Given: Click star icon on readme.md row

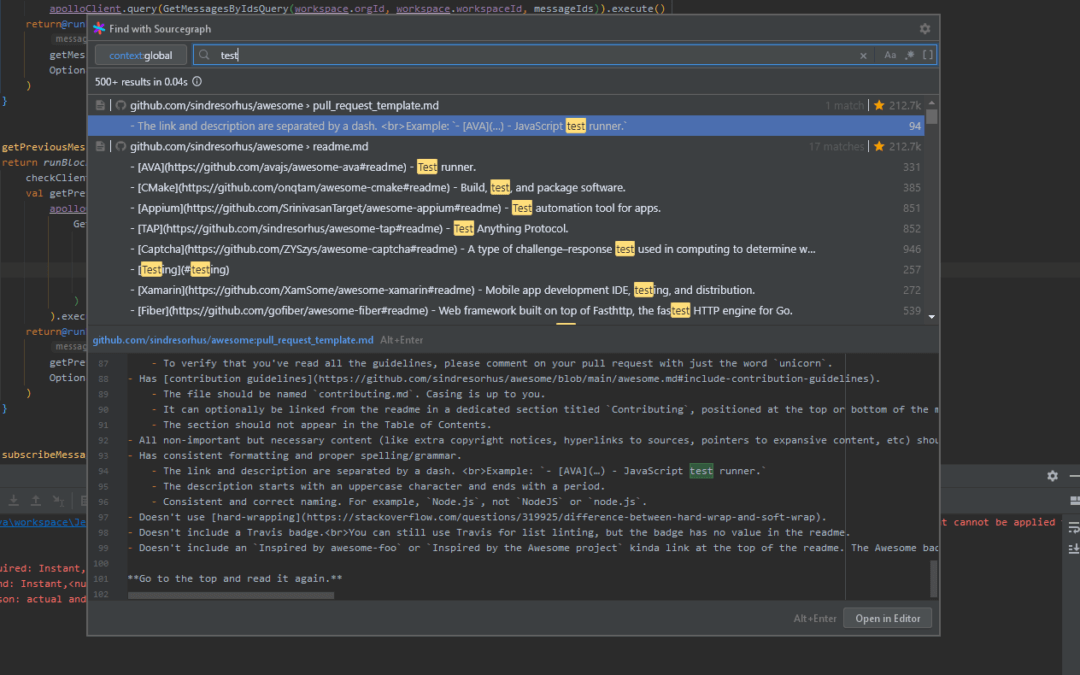Looking at the screenshot, I should (x=879, y=147).
